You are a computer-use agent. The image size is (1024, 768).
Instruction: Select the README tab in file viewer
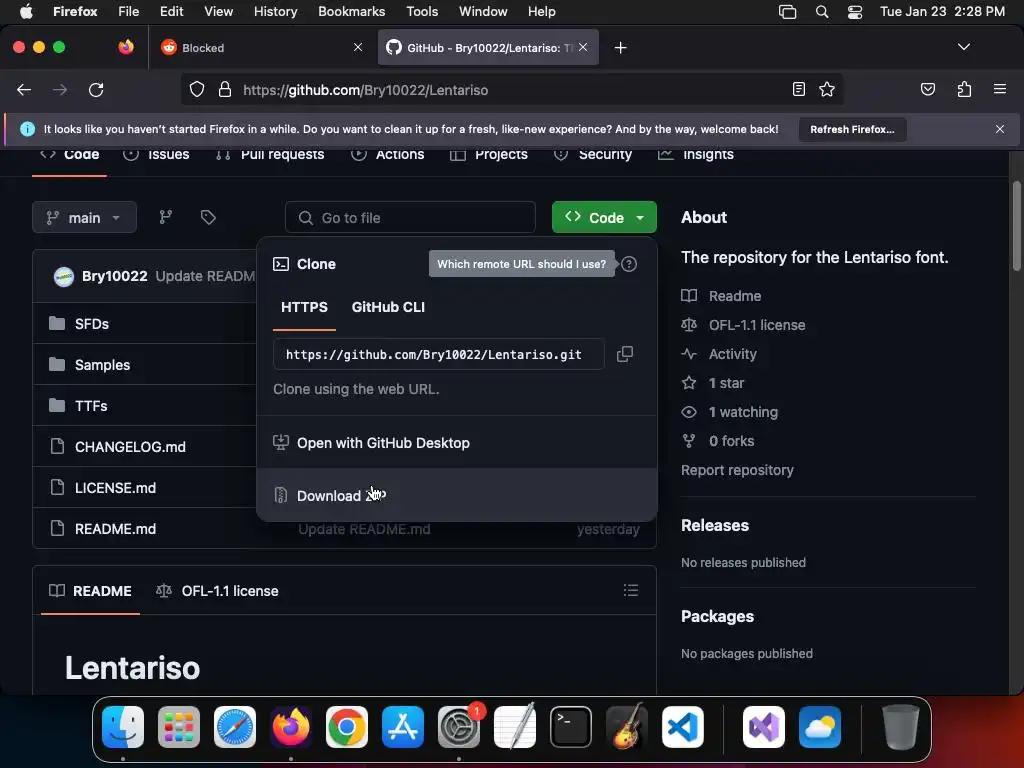(91, 591)
